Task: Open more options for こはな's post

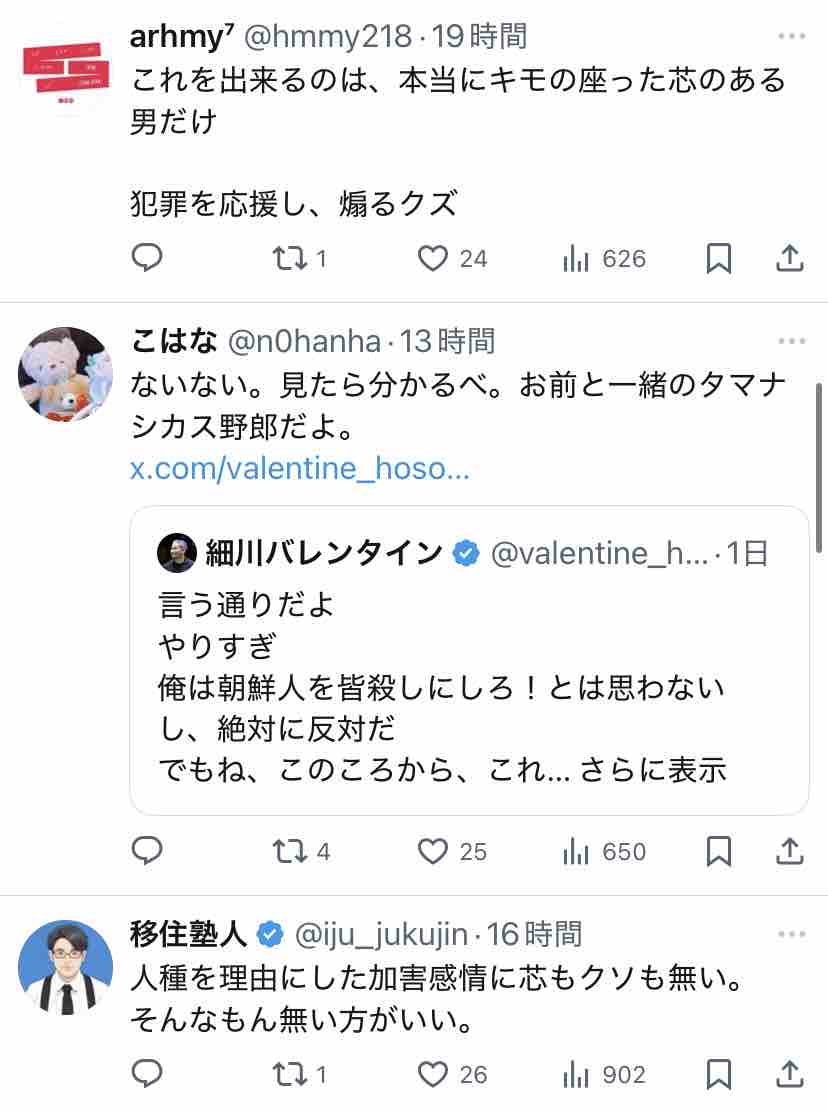Action: (791, 341)
